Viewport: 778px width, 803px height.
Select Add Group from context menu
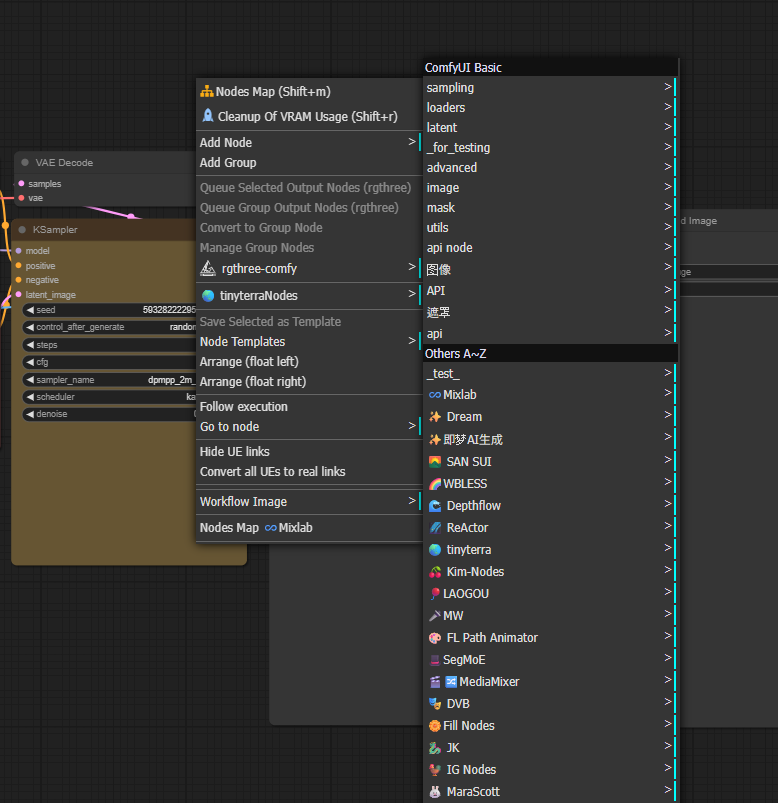[228, 163]
